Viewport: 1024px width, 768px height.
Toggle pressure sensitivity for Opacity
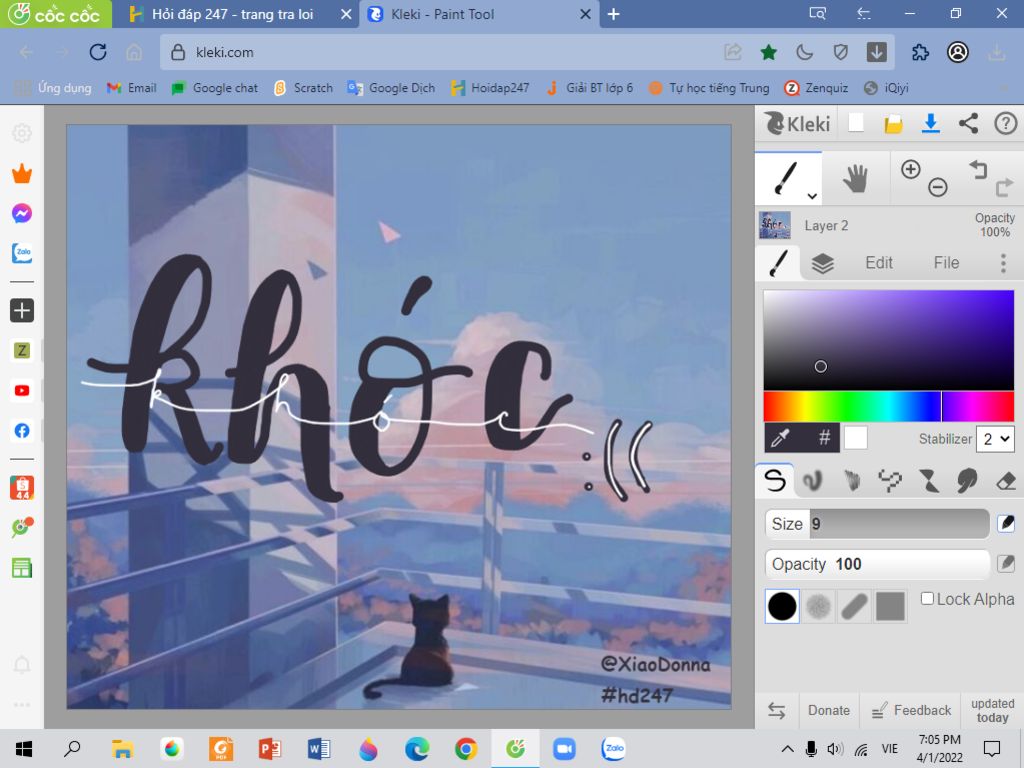click(1006, 564)
